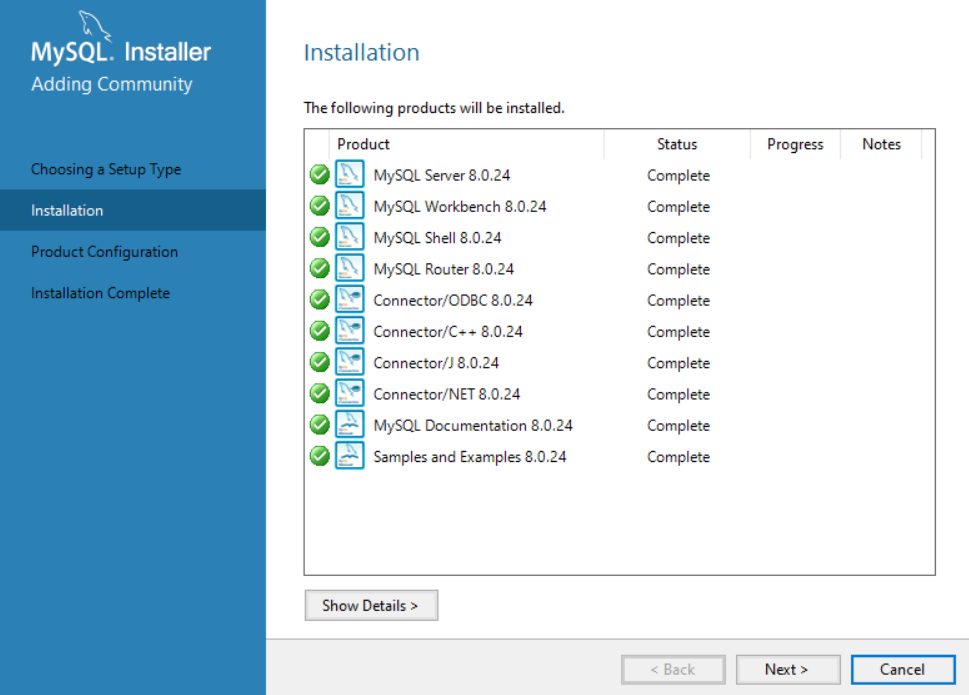Click the Adding Community subtitle
The image size is (969, 695).
coord(112,84)
